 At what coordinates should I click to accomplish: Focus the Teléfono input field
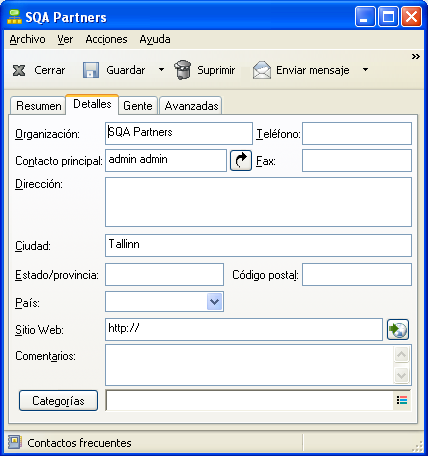tap(357, 133)
